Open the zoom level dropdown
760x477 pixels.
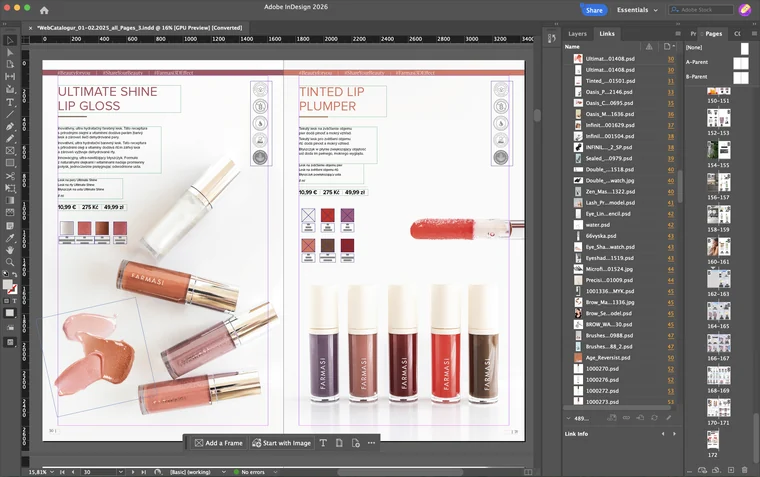point(51,472)
